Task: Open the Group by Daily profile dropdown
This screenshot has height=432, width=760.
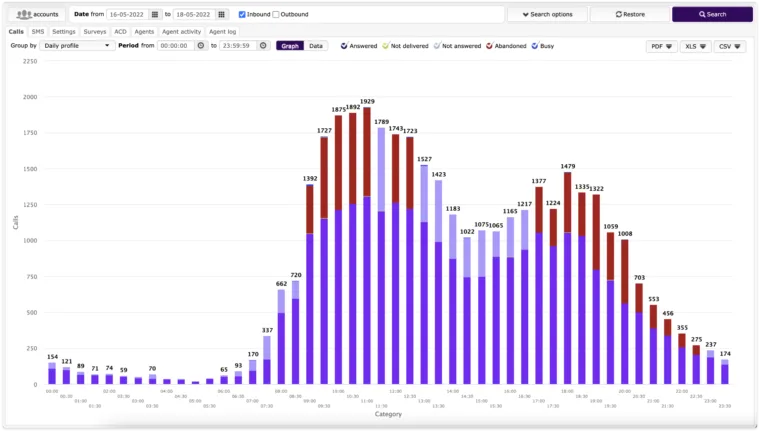Action: coord(77,46)
